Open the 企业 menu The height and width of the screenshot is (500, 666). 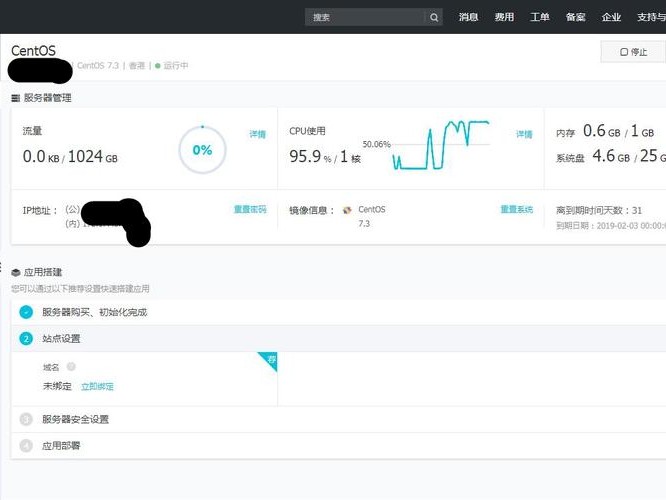point(611,17)
